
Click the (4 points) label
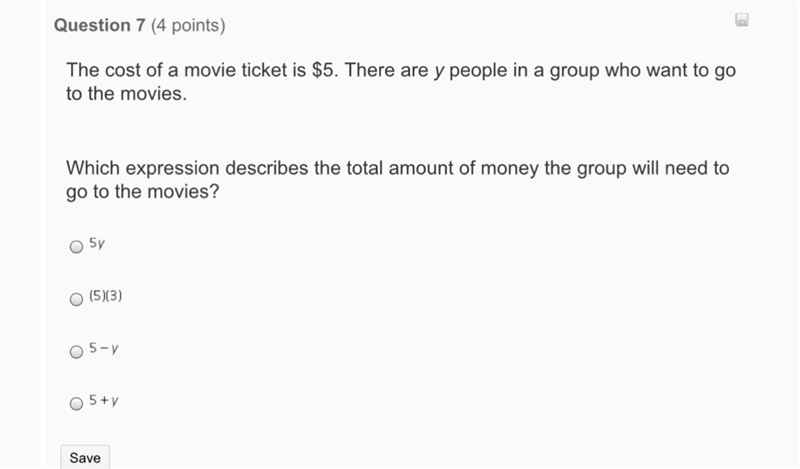click(x=188, y=25)
